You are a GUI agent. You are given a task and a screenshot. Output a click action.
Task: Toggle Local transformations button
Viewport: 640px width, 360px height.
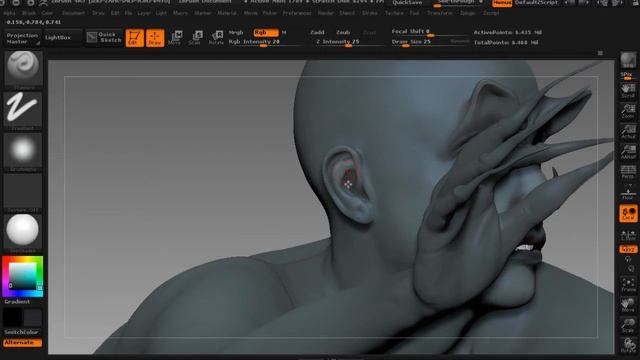click(628, 214)
